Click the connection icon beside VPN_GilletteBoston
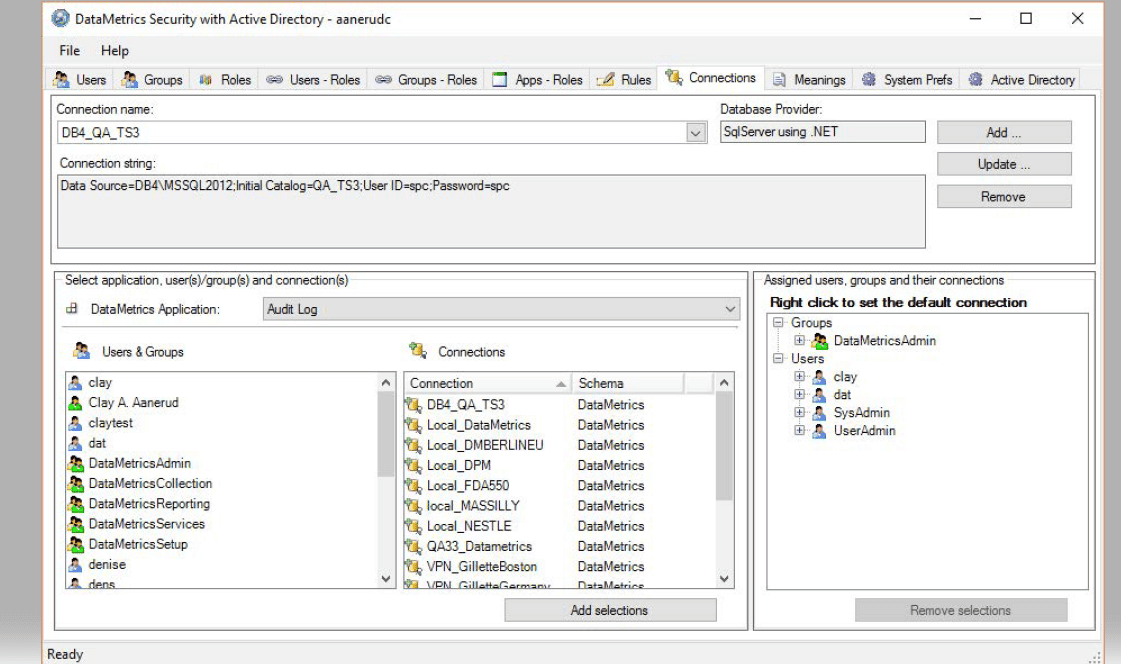This screenshot has height=664, width=1122. coord(413,567)
